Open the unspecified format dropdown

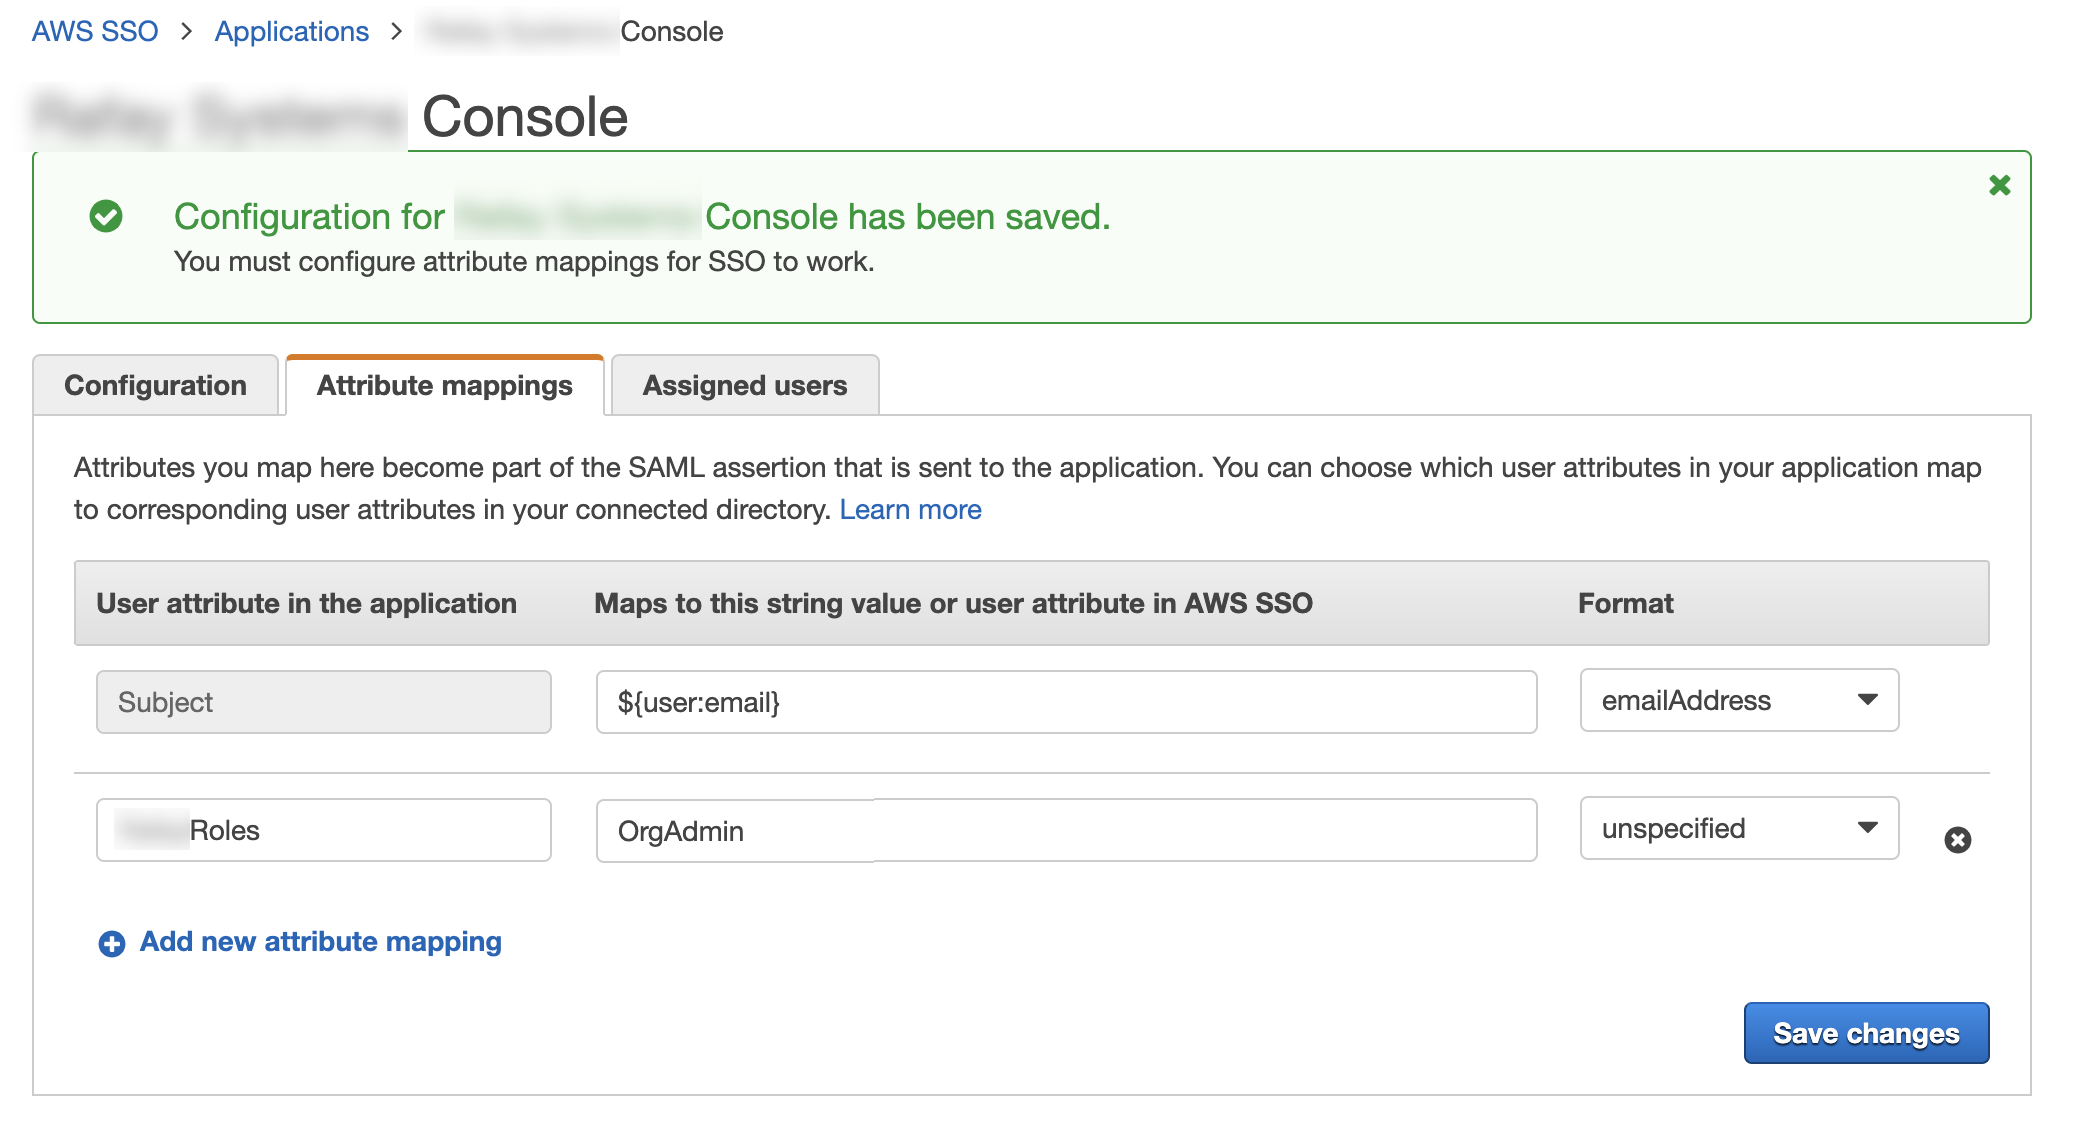(1739, 828)
